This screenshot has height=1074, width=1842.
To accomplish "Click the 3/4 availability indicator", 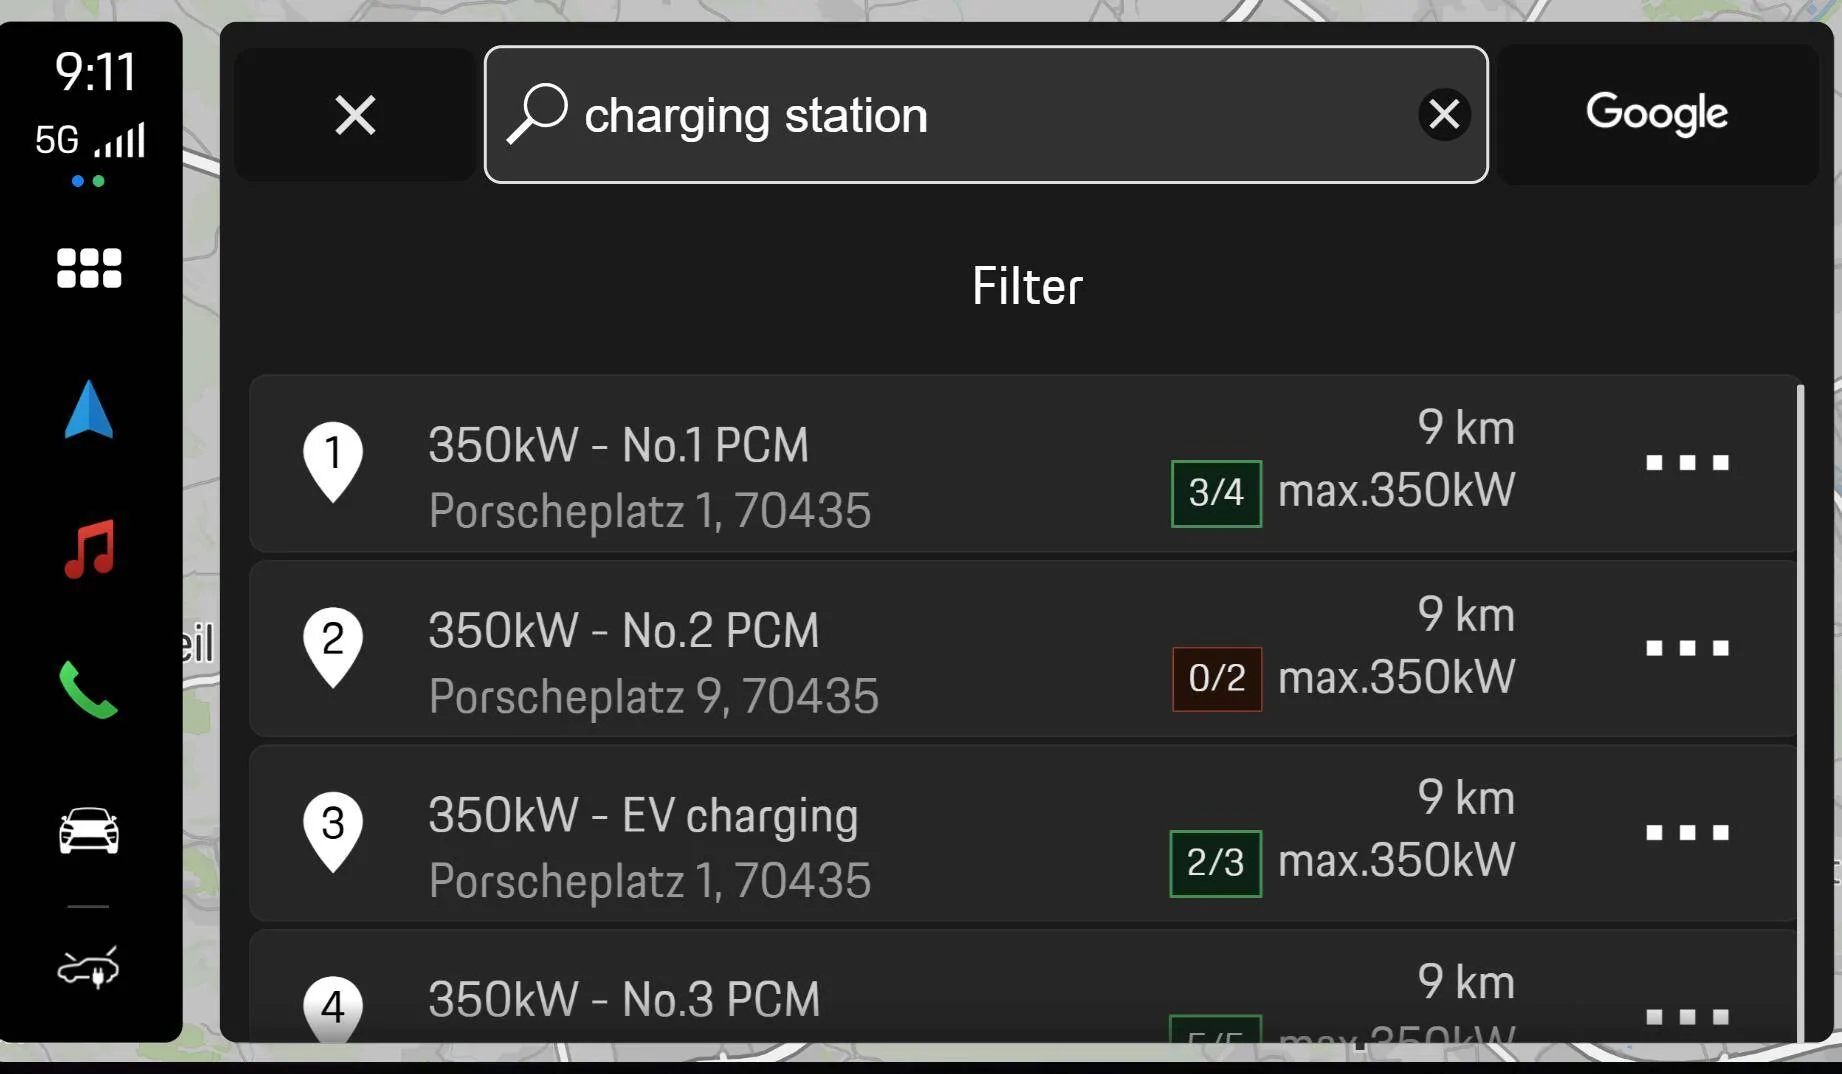I will coord(1215,491).
